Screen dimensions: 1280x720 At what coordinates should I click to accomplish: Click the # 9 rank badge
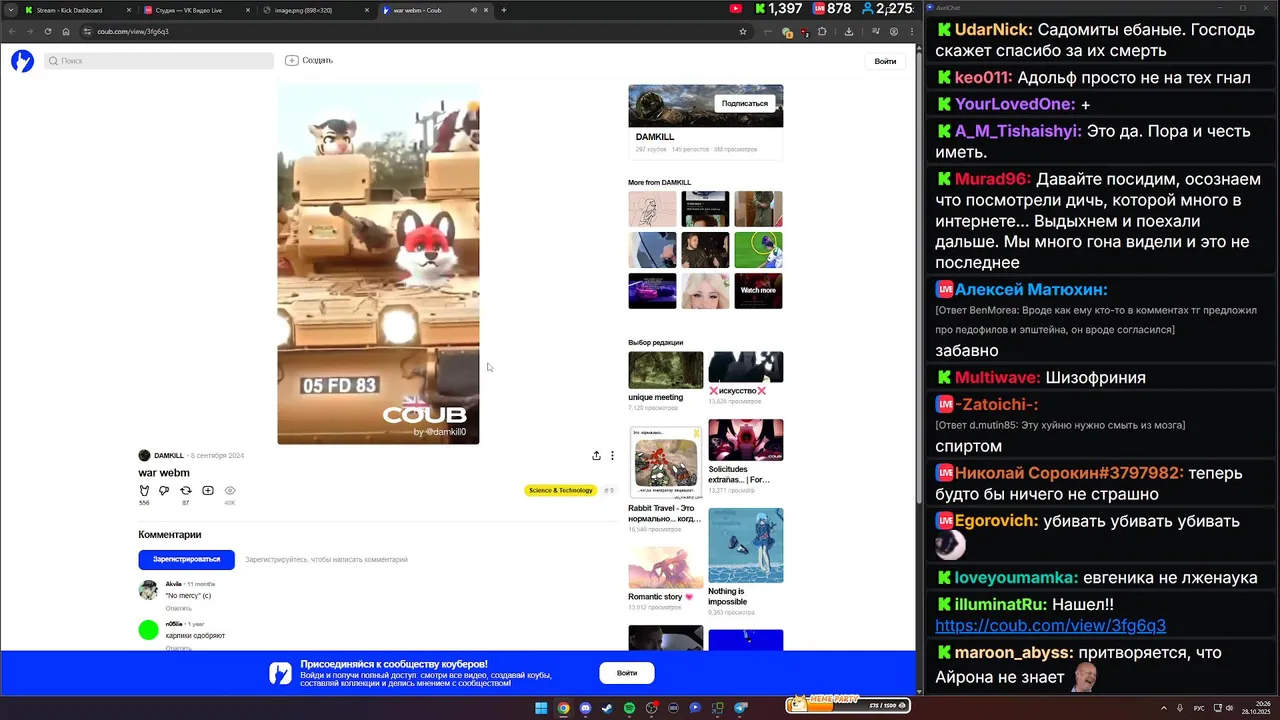click(609, 490)
